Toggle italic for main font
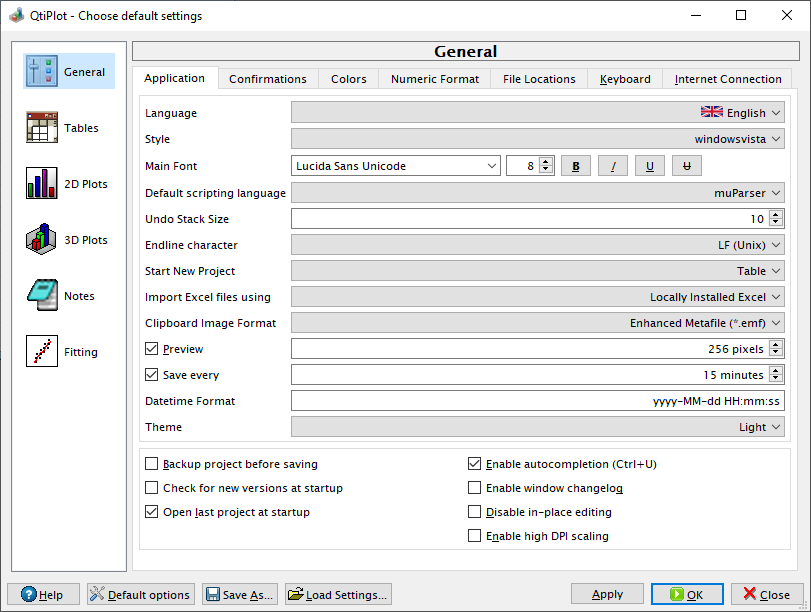 pos(613,166)
